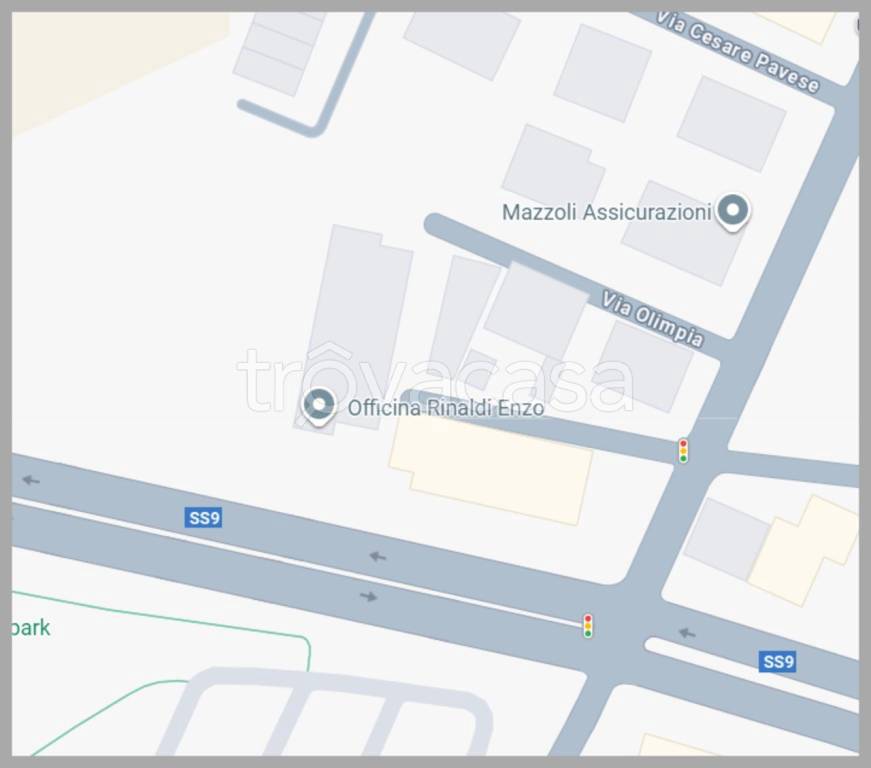
Task: Click the westbound arrow at far left of SS9
Action: [31, 480]
